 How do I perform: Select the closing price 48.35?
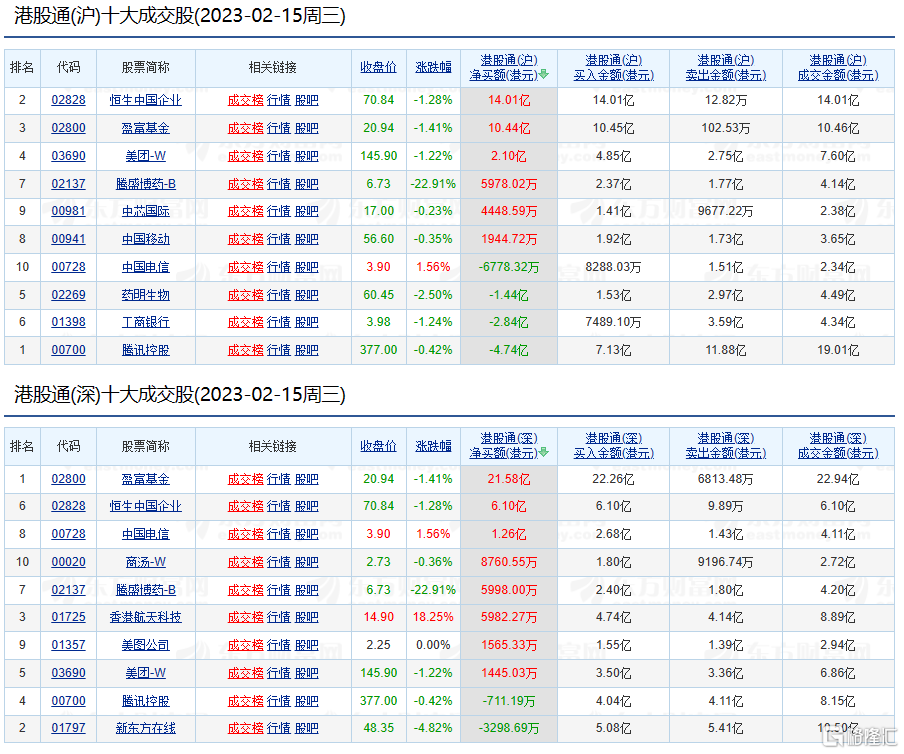coord(378,728)
